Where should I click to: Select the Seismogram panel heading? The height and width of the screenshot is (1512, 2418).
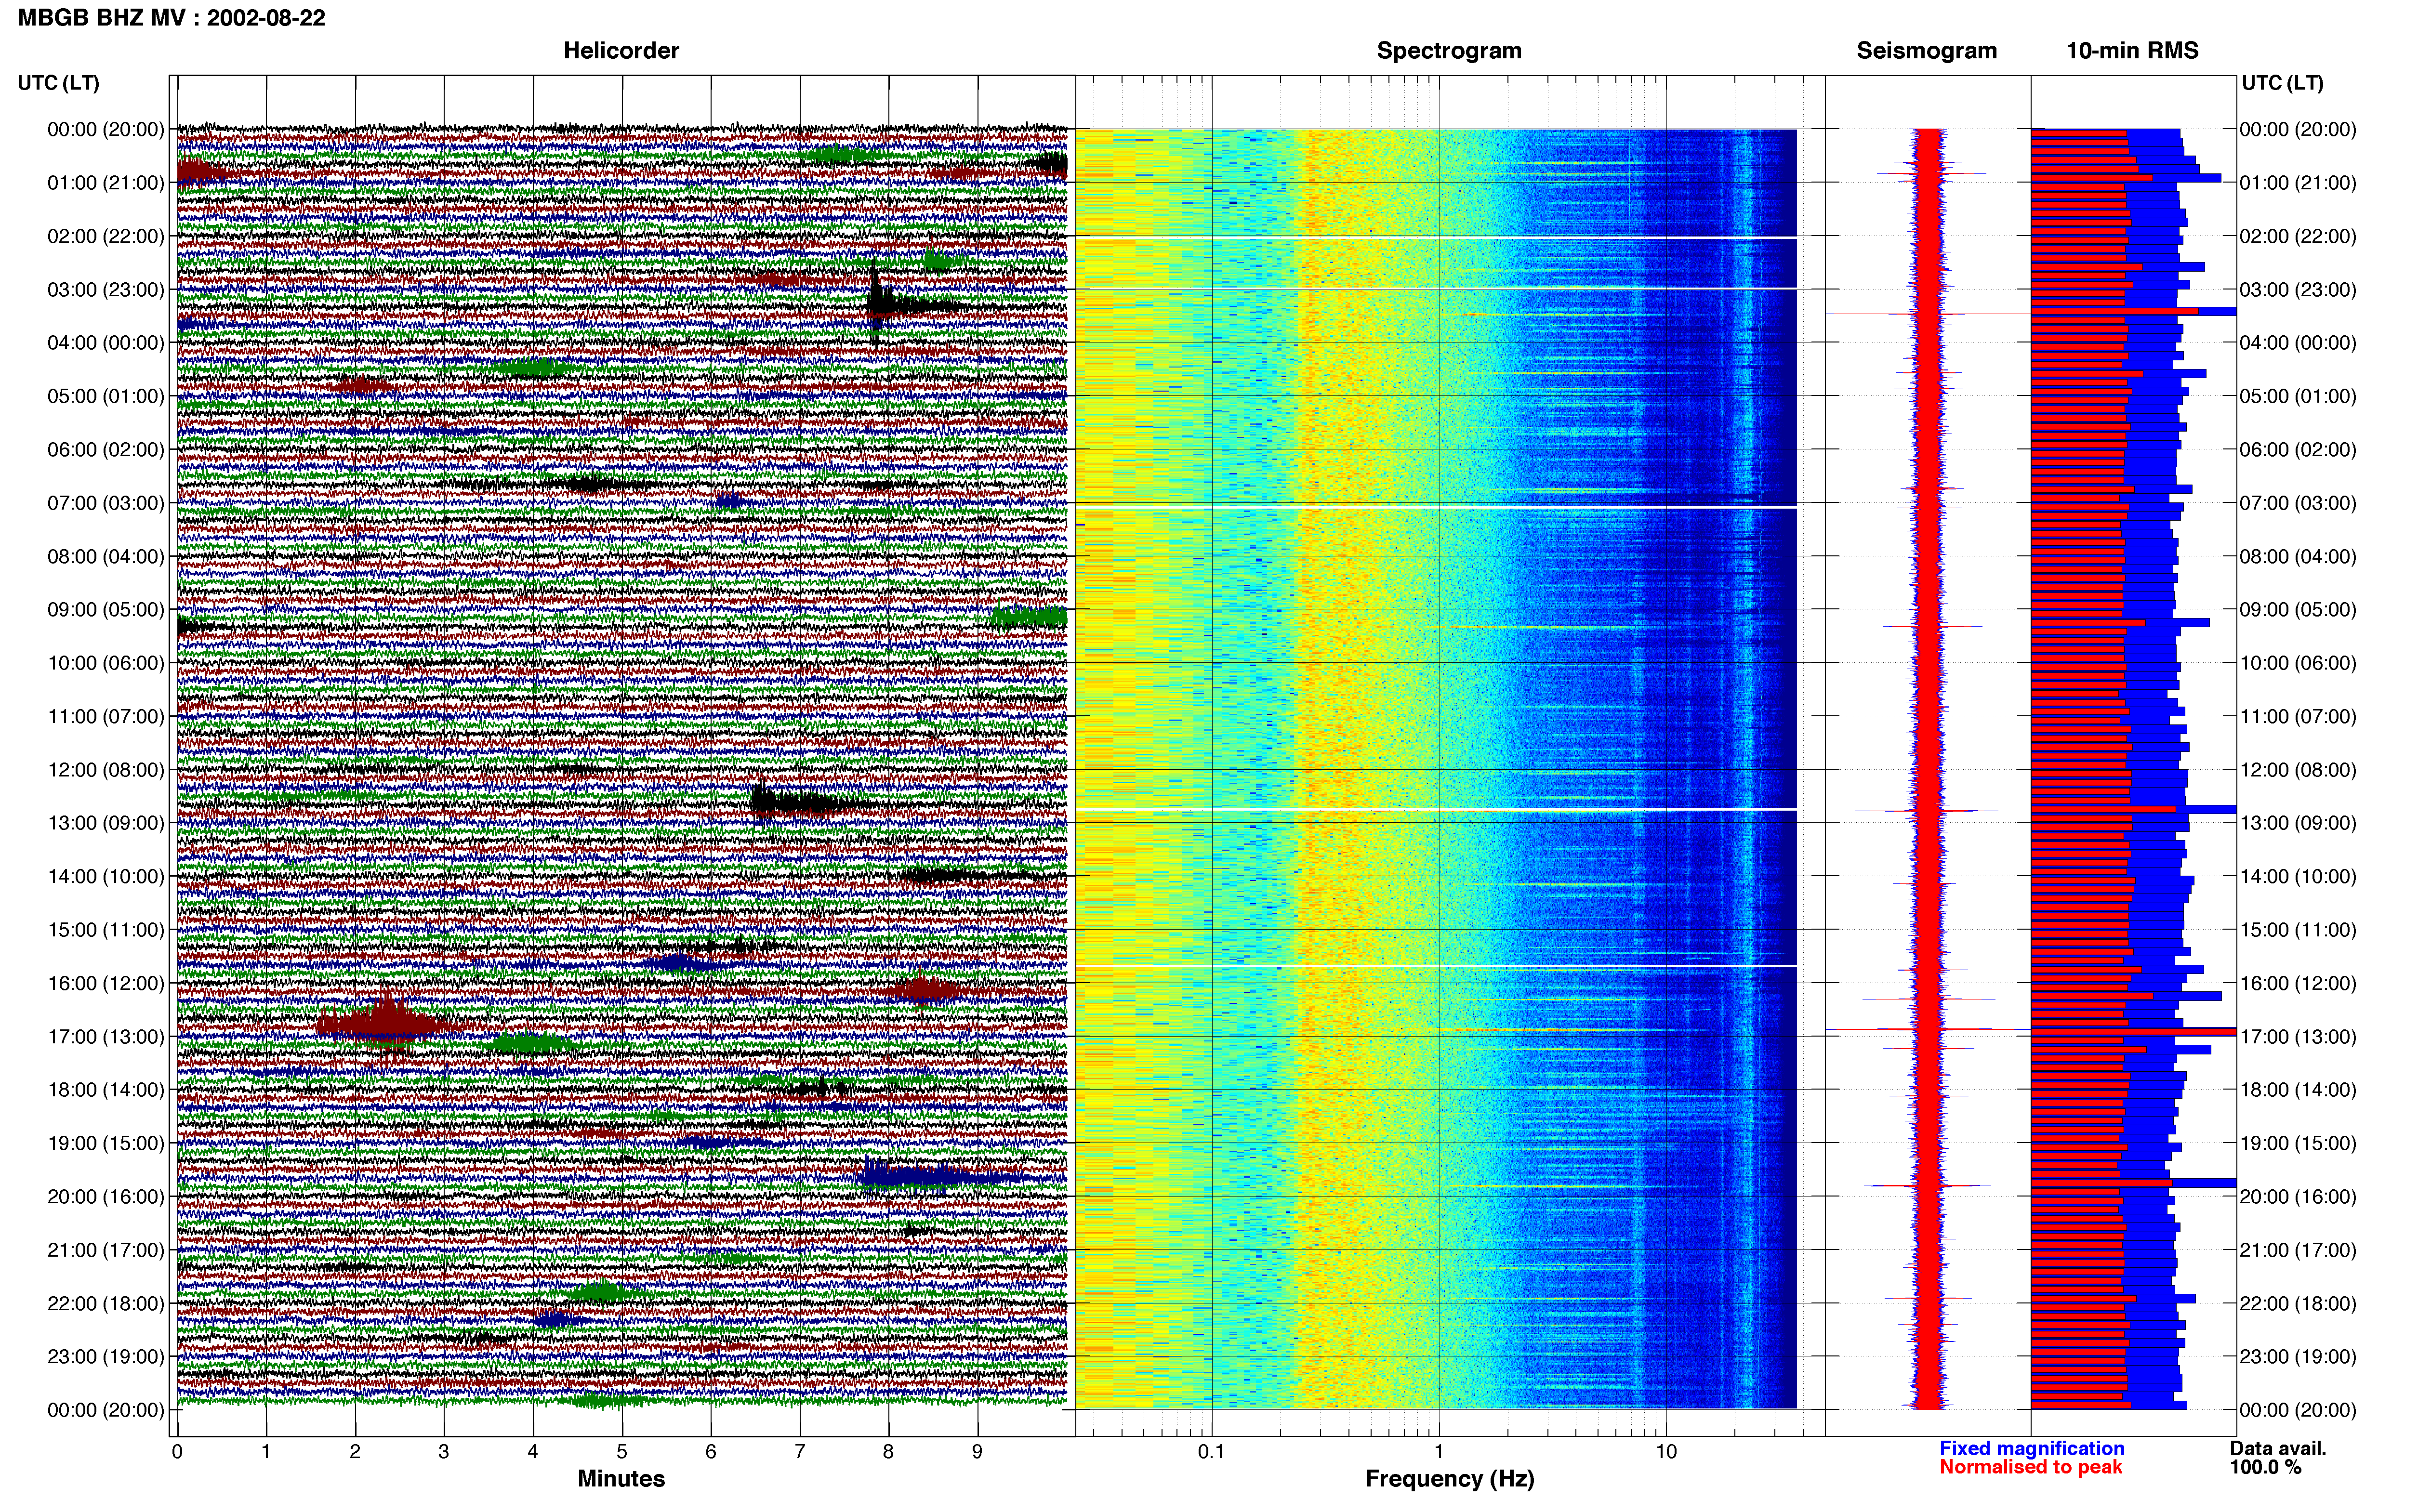coord(1926,51)
